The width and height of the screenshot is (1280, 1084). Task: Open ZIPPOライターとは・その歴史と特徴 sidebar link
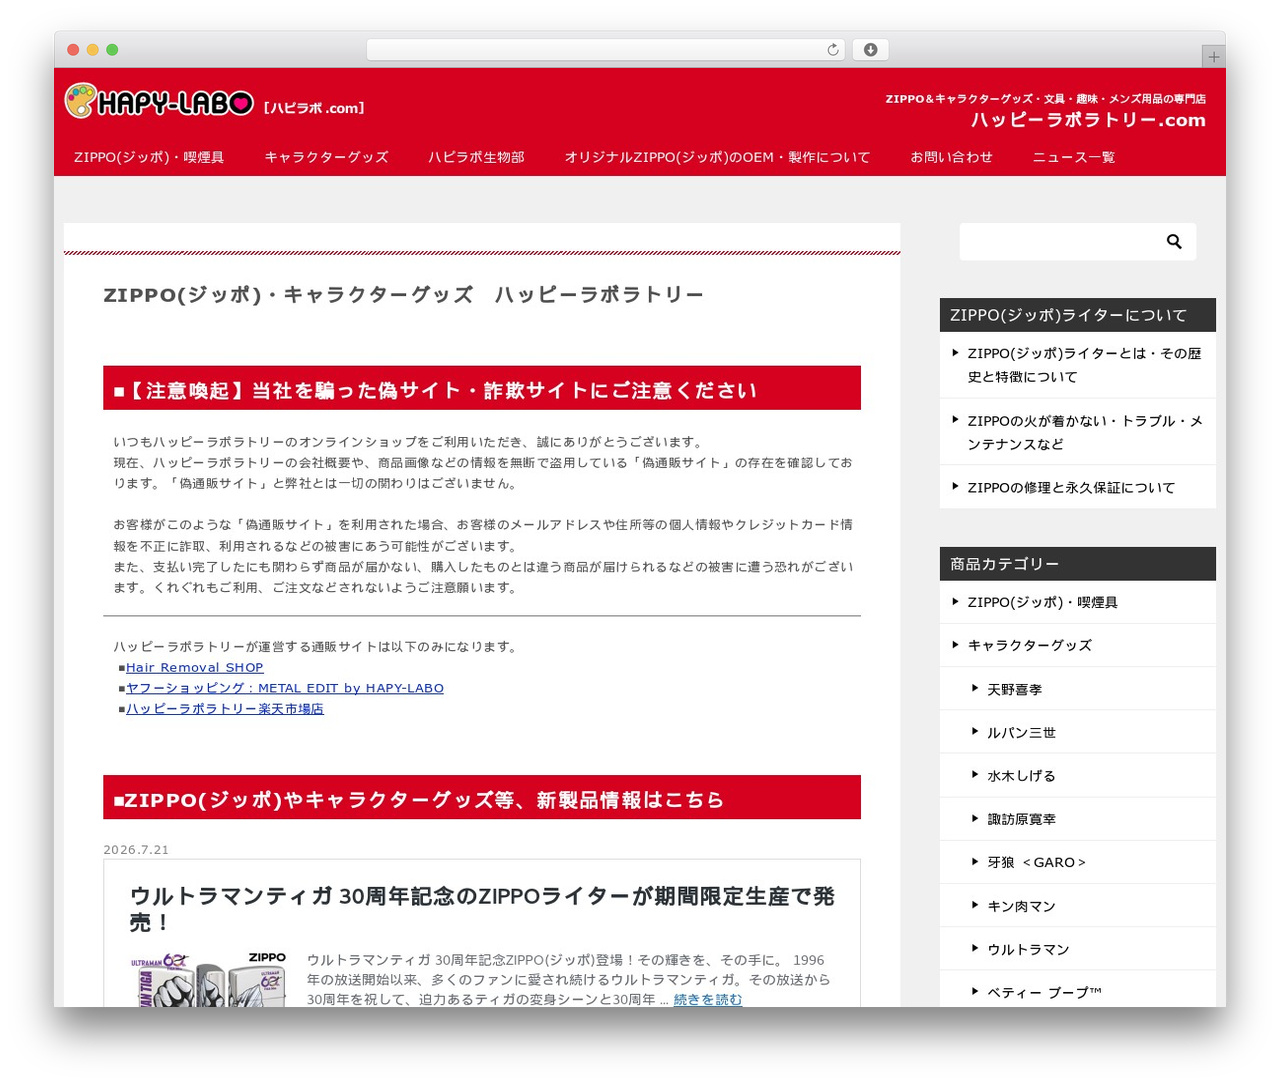click(1084, 365)
